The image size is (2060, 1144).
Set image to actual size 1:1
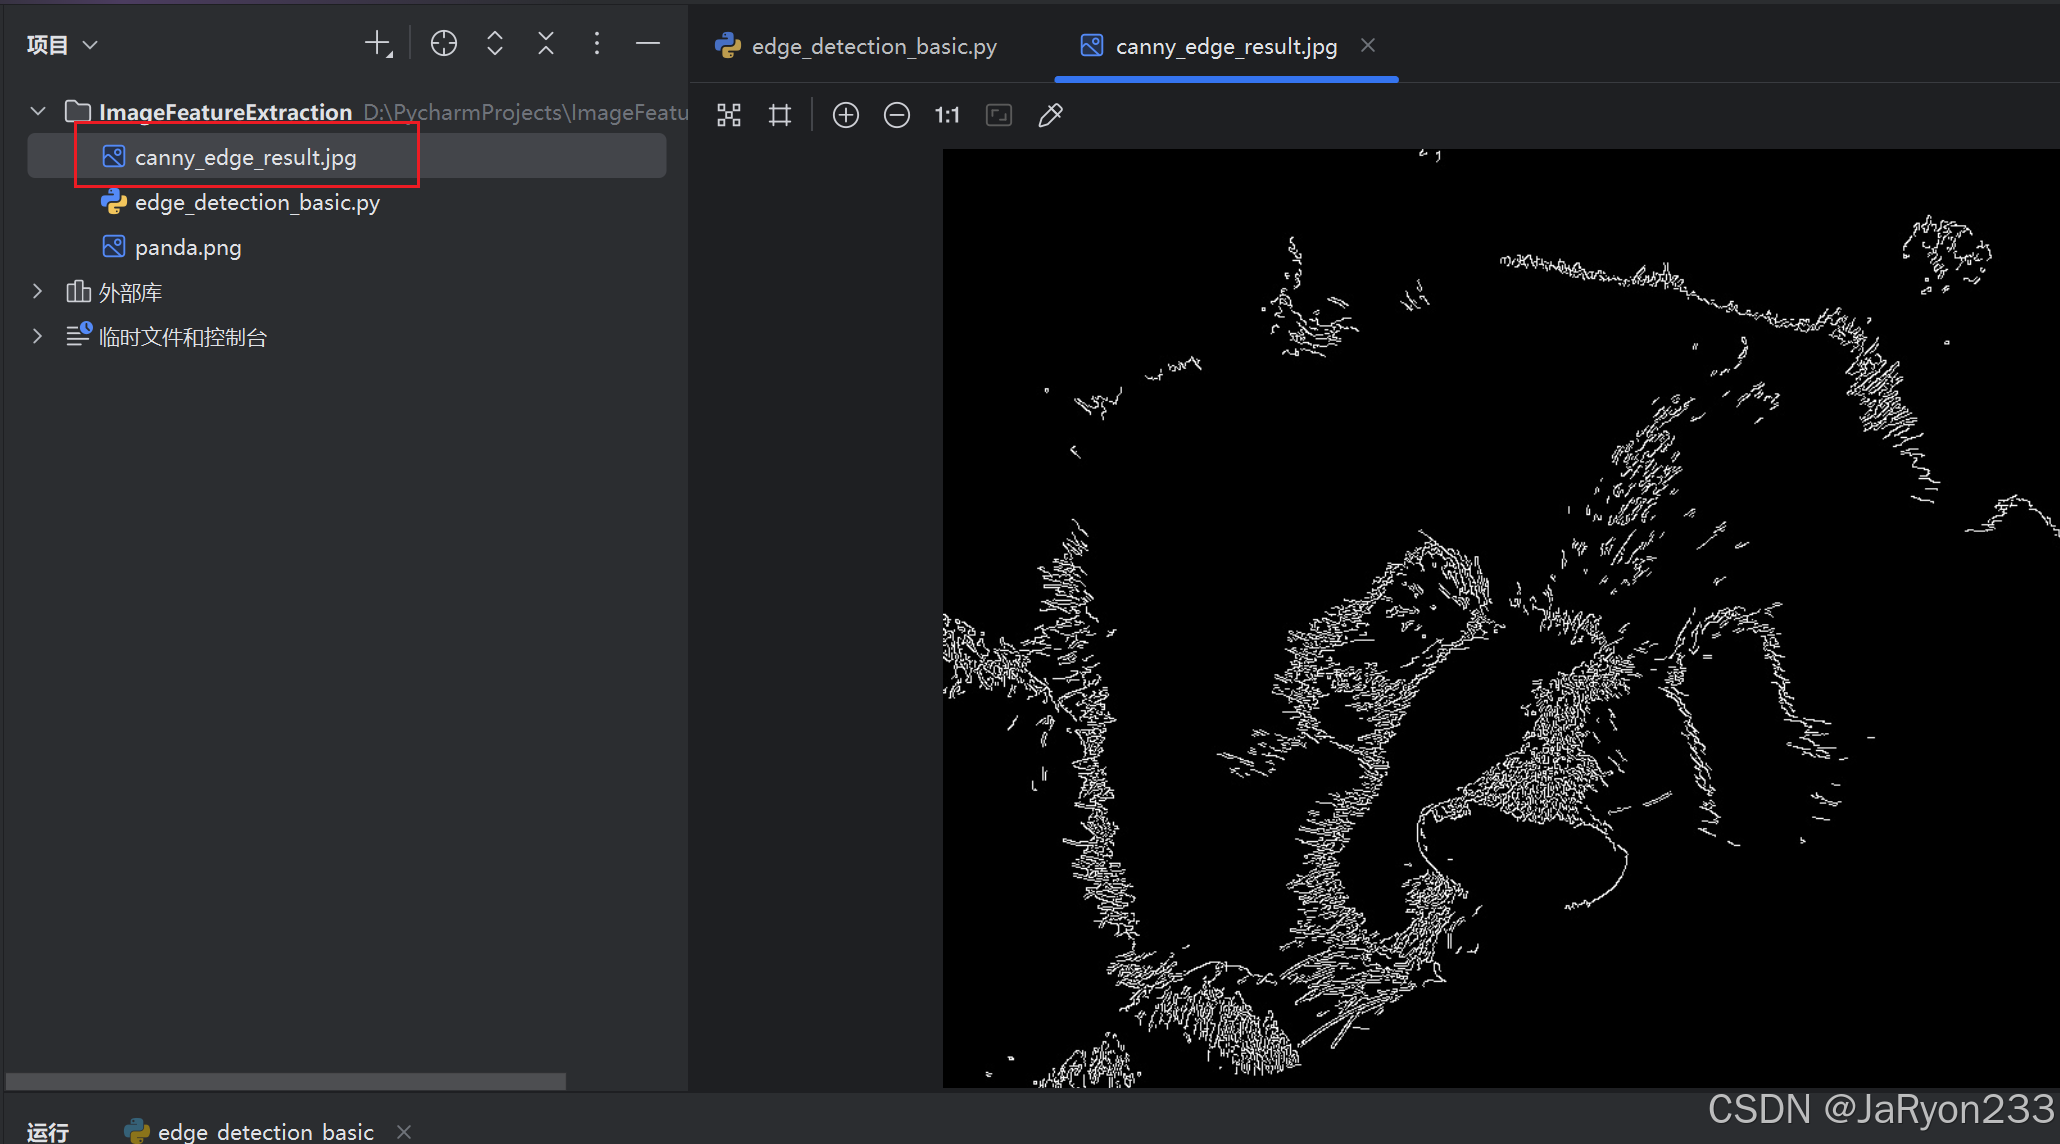(x=947, y=116)
